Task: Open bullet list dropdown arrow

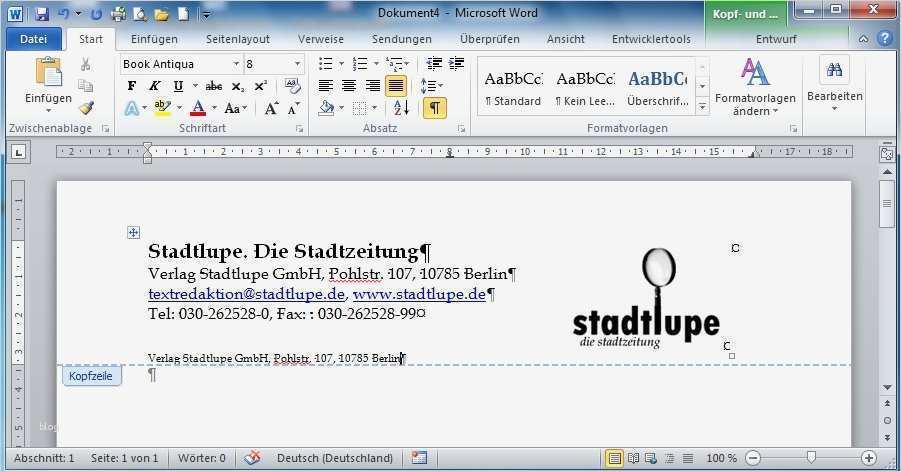Action: 341,64
